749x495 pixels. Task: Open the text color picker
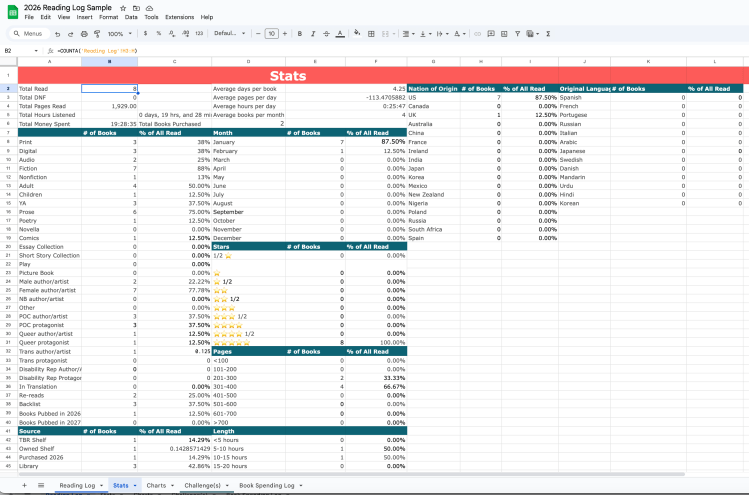point(341,33)
